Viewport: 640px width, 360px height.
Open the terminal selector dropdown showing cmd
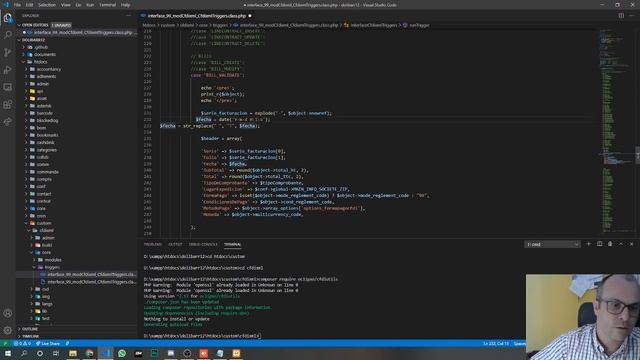(x=552, y=244)
